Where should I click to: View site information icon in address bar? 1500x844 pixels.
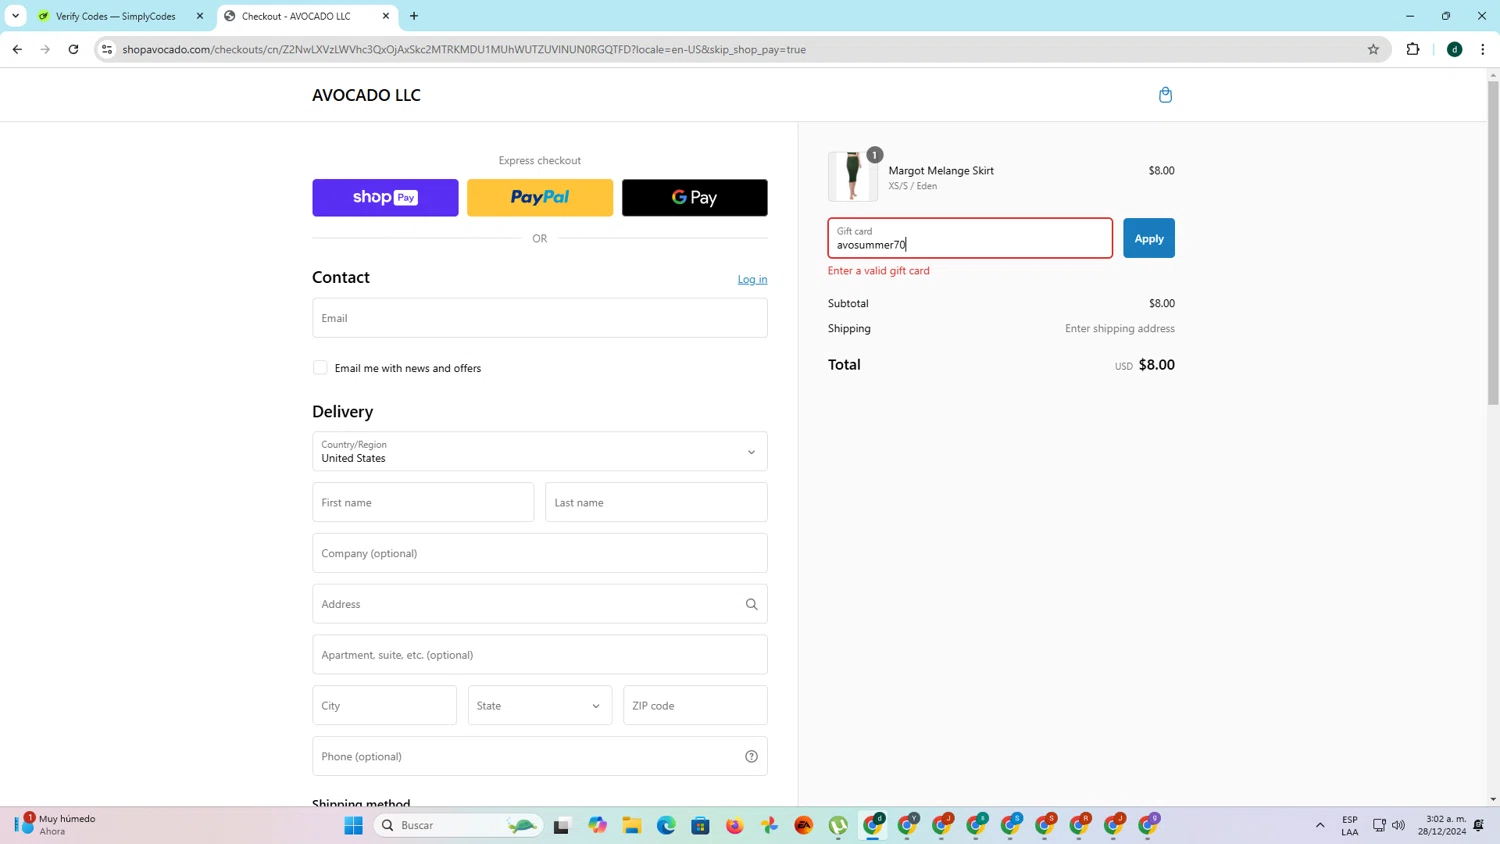(x=107, y=49)
